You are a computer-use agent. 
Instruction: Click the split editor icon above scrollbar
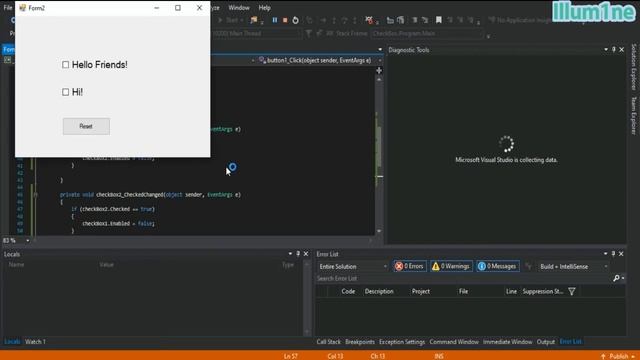(x=379, y=71)
